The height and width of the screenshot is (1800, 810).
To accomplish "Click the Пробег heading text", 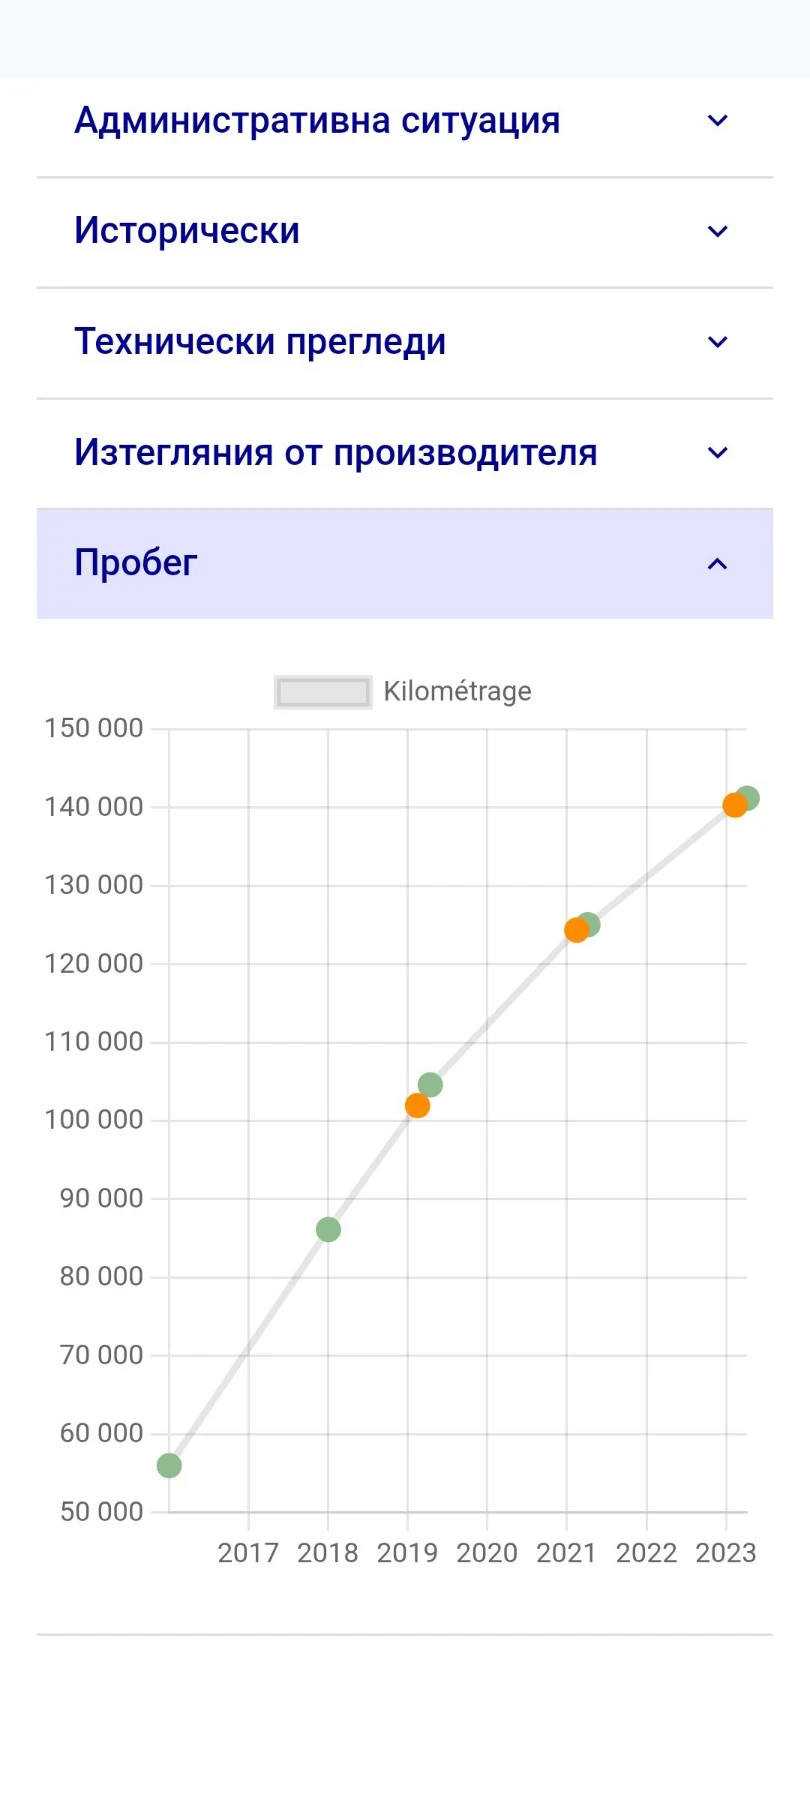I will coord(136,563).
